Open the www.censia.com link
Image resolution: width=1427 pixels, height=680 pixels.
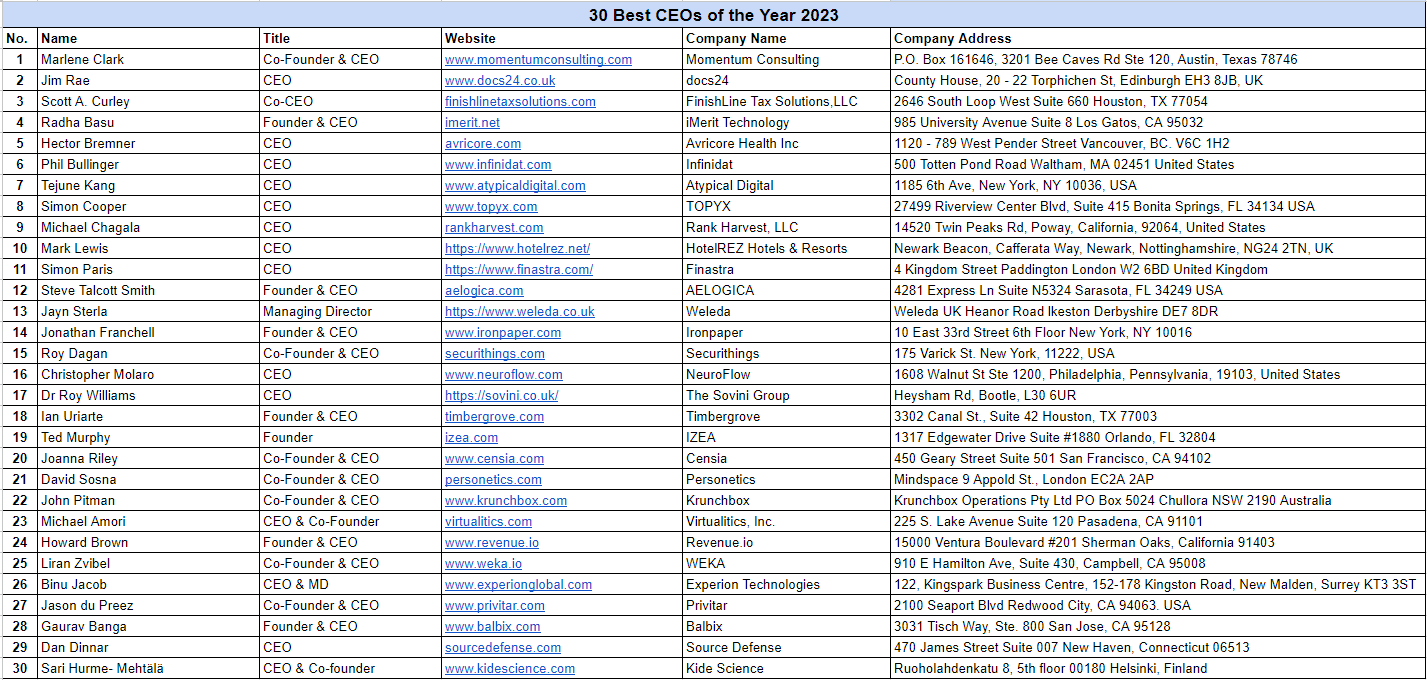[x=495, y=458]
